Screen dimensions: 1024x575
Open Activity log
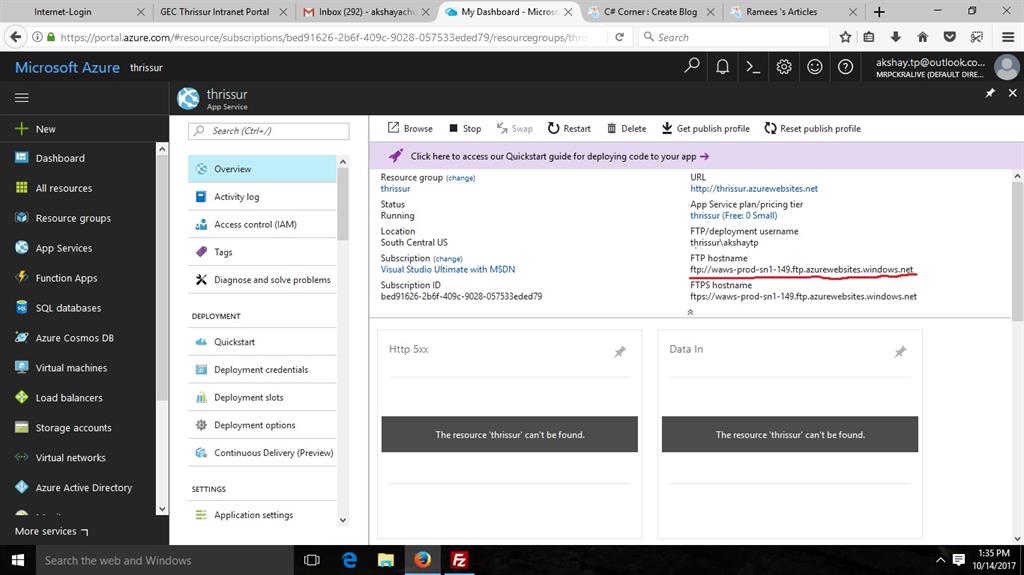[x=262, y=197]
